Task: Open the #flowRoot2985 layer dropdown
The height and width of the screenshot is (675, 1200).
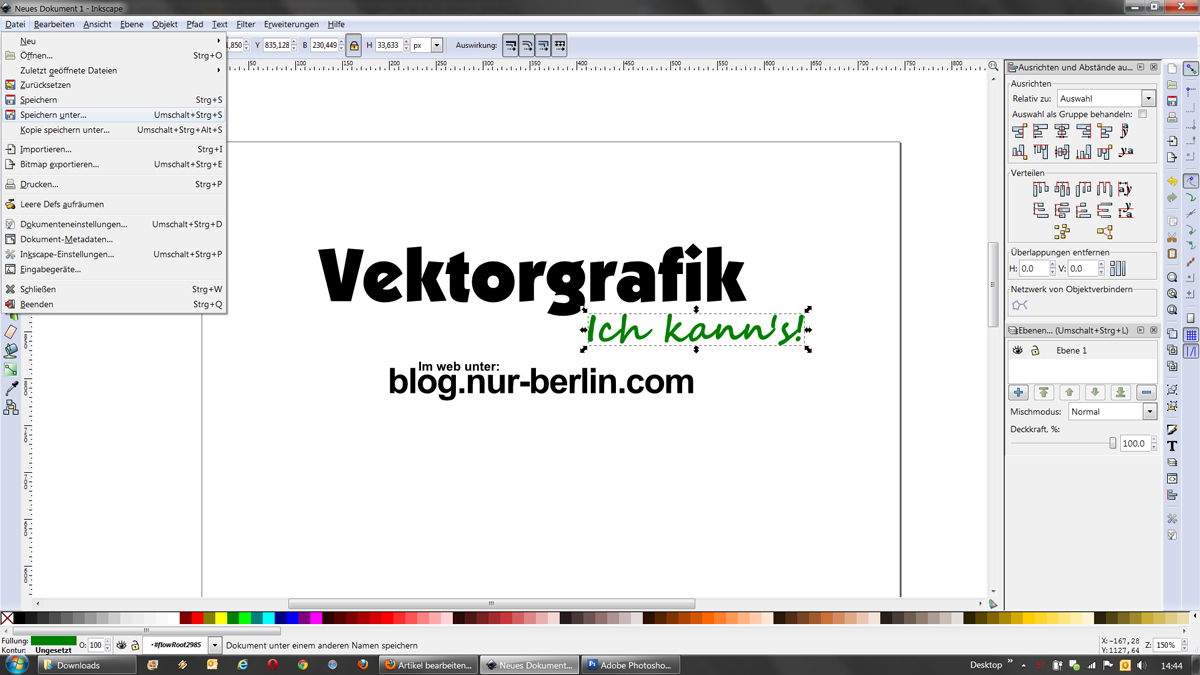Action: click(215, 646)
